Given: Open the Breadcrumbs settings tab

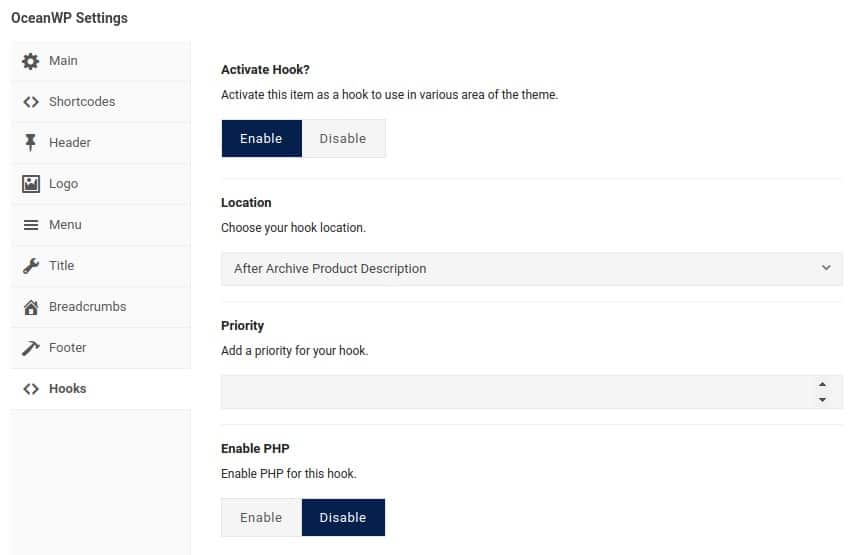Looking at the screenshot, I should pos(101,307).
